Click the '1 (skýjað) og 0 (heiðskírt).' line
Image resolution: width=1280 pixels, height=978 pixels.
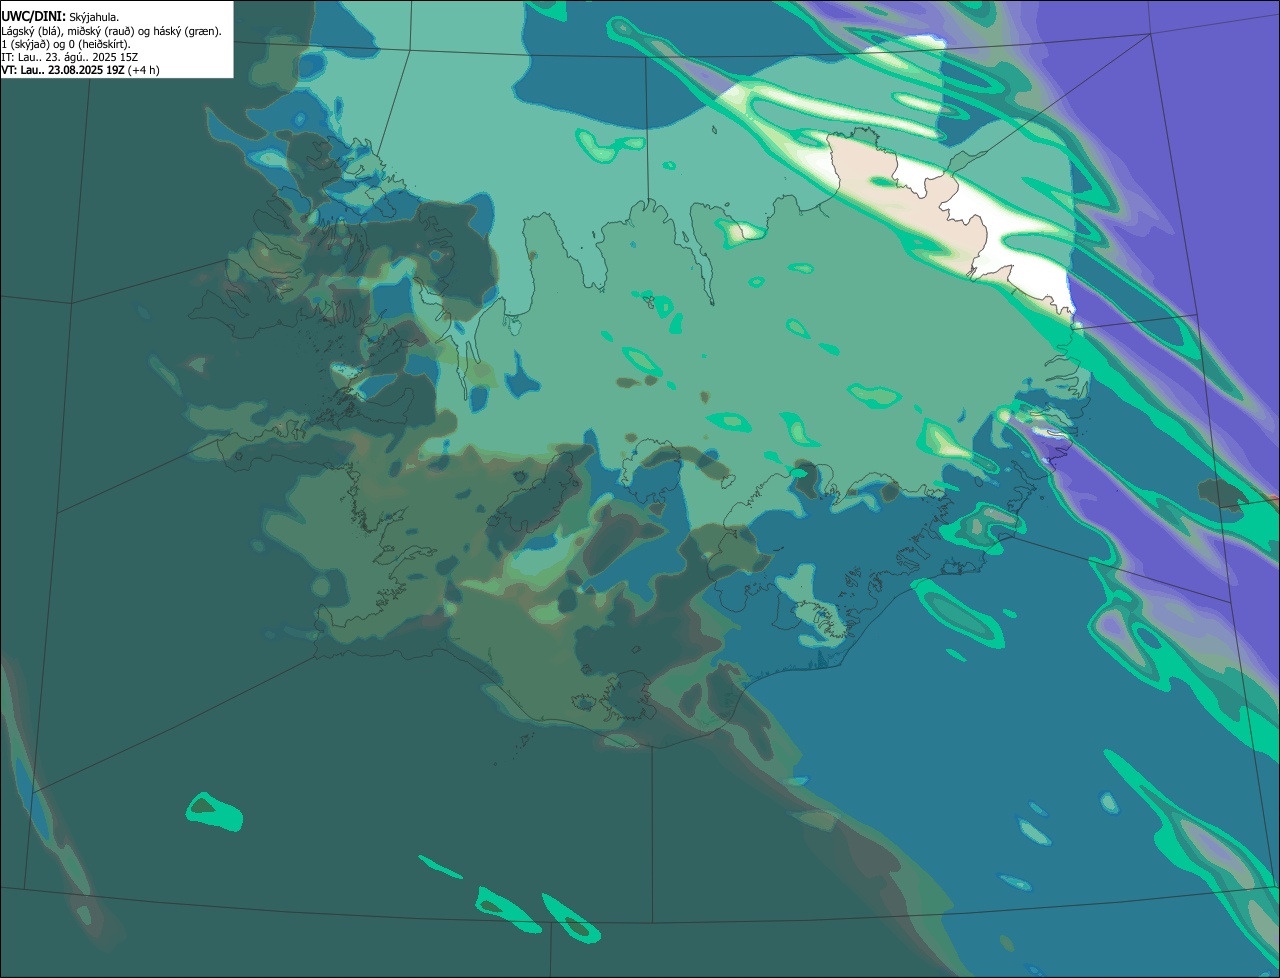tap(66, 44)
